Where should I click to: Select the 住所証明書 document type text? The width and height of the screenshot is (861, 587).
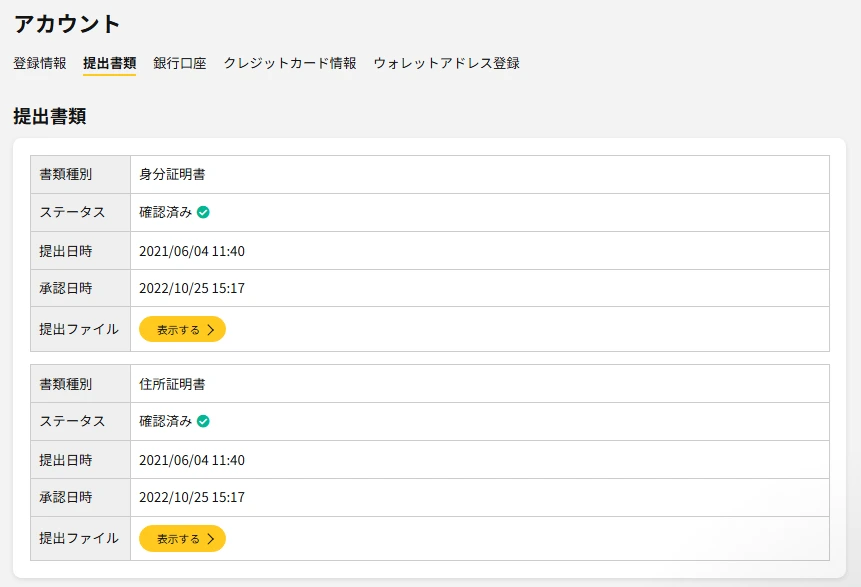pos(172,384)
